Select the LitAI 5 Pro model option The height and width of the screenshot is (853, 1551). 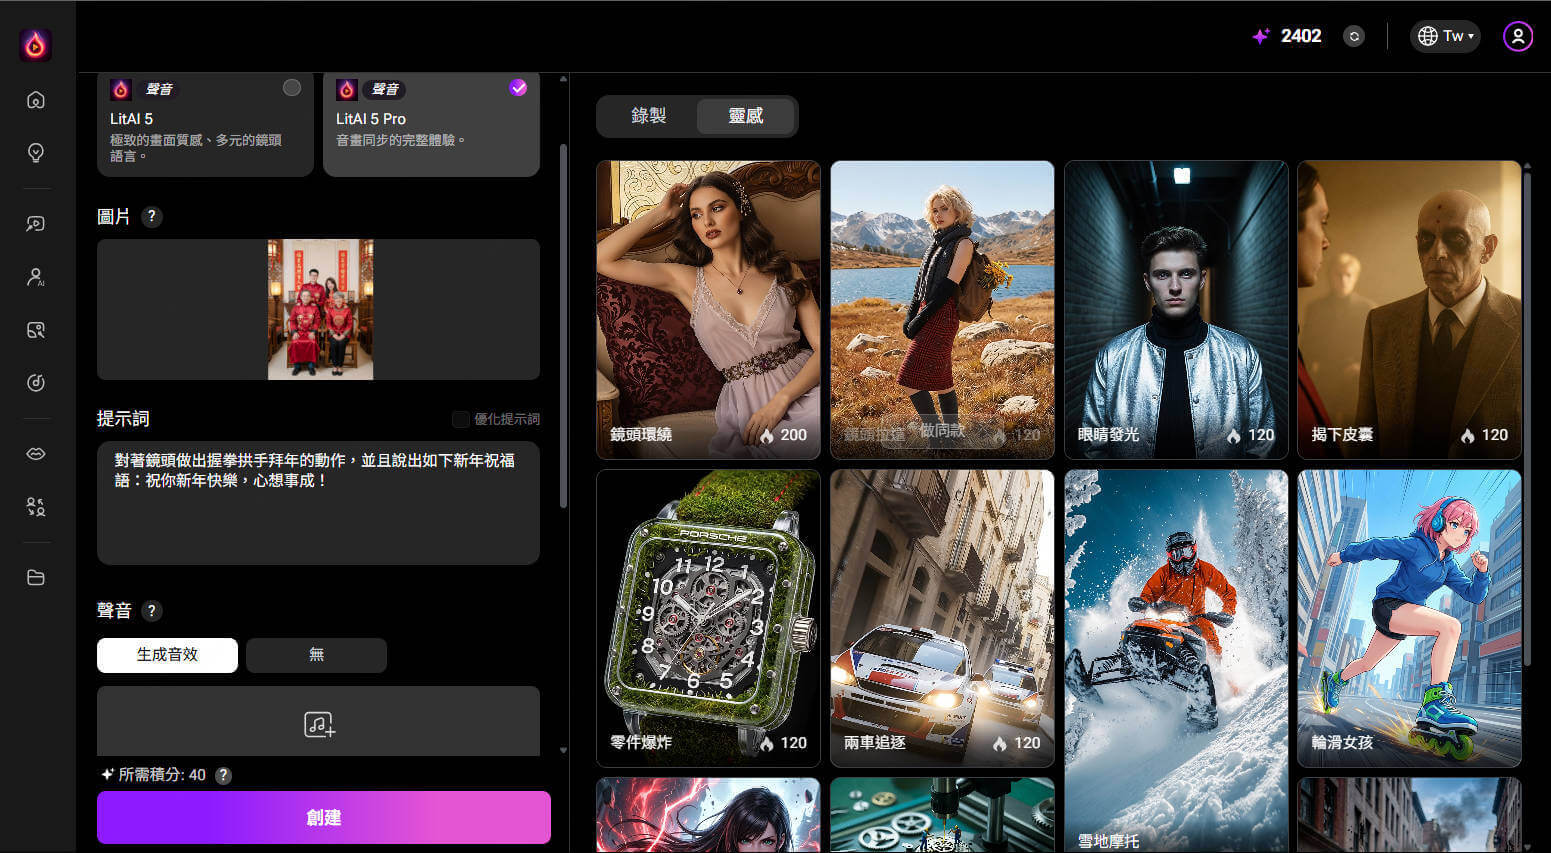click(517, 88)
